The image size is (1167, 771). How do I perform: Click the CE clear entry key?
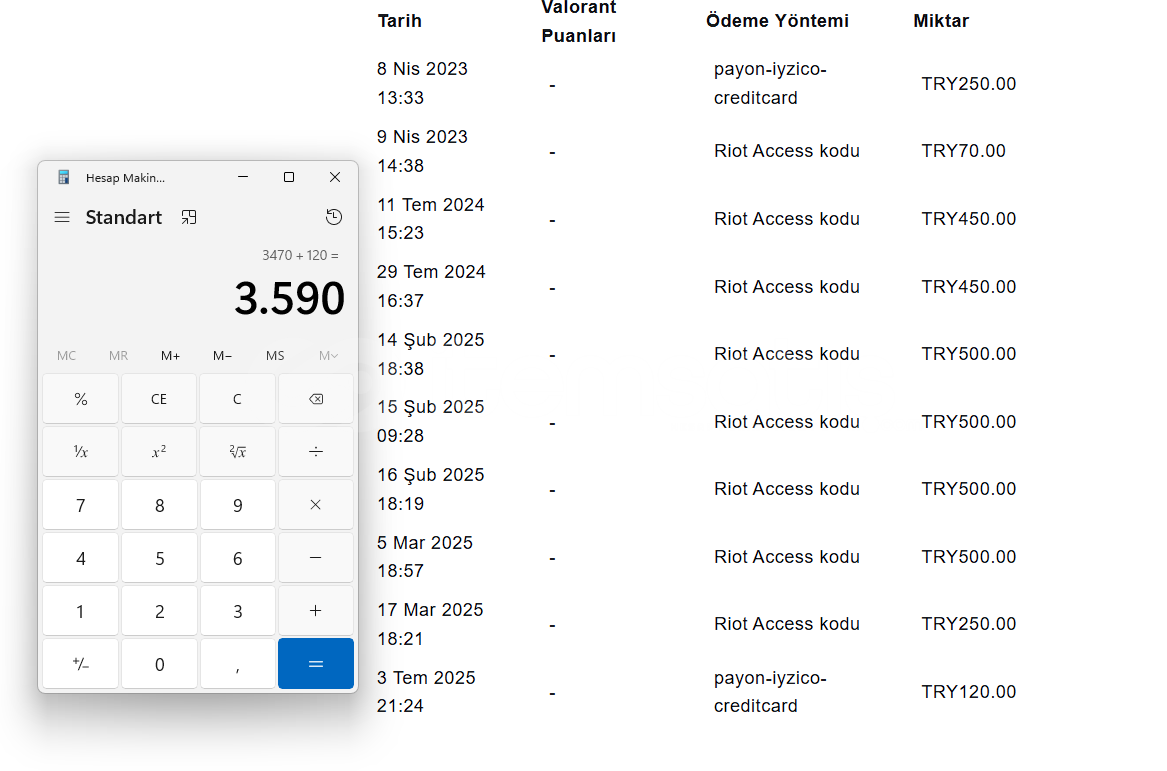tap(159, 399)
